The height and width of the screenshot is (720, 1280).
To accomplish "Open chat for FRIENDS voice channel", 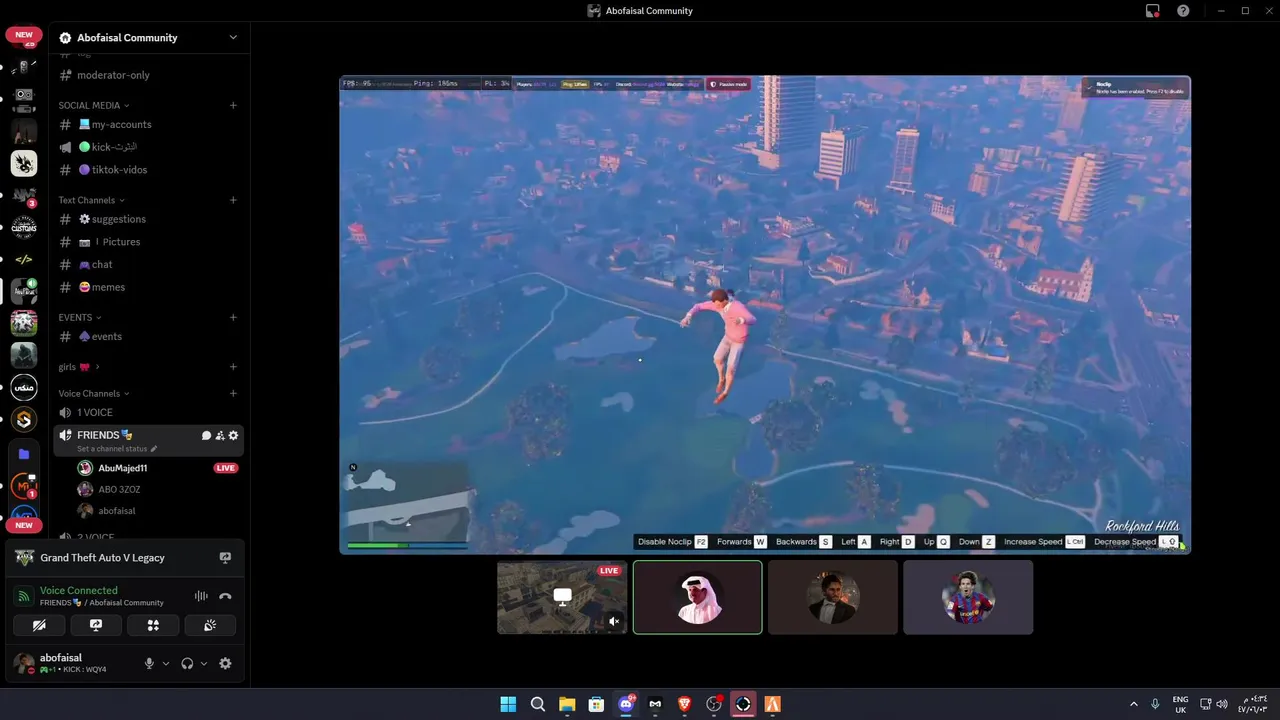I will [x=206, y=435].
